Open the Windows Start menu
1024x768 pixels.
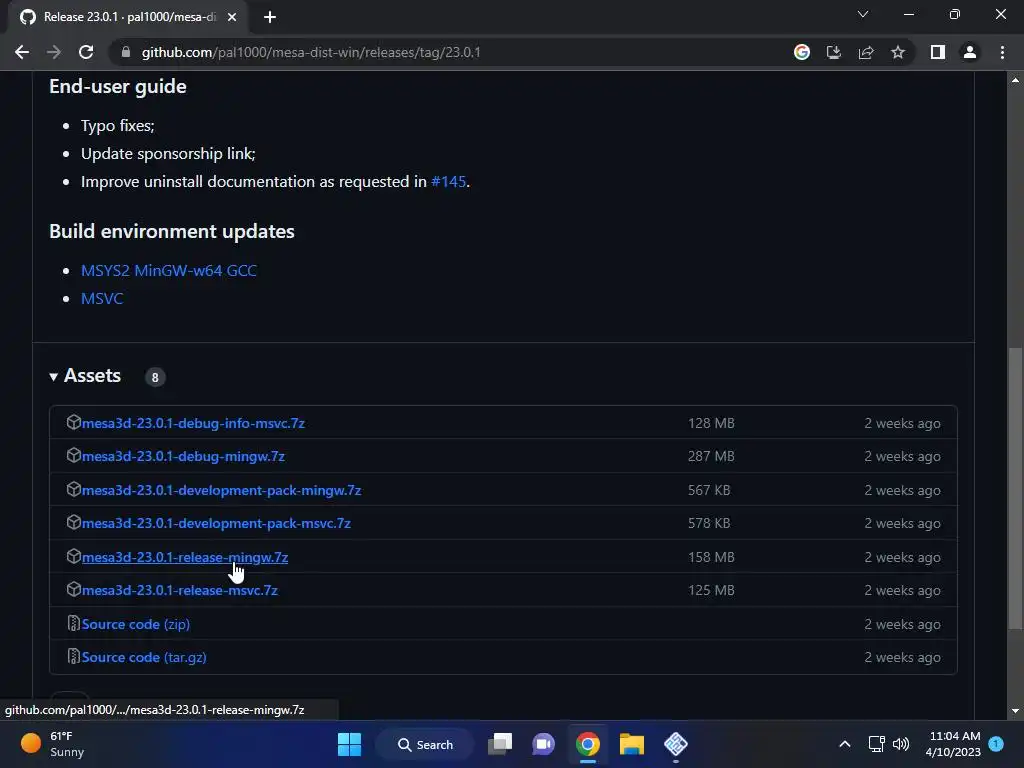(349, 744)
